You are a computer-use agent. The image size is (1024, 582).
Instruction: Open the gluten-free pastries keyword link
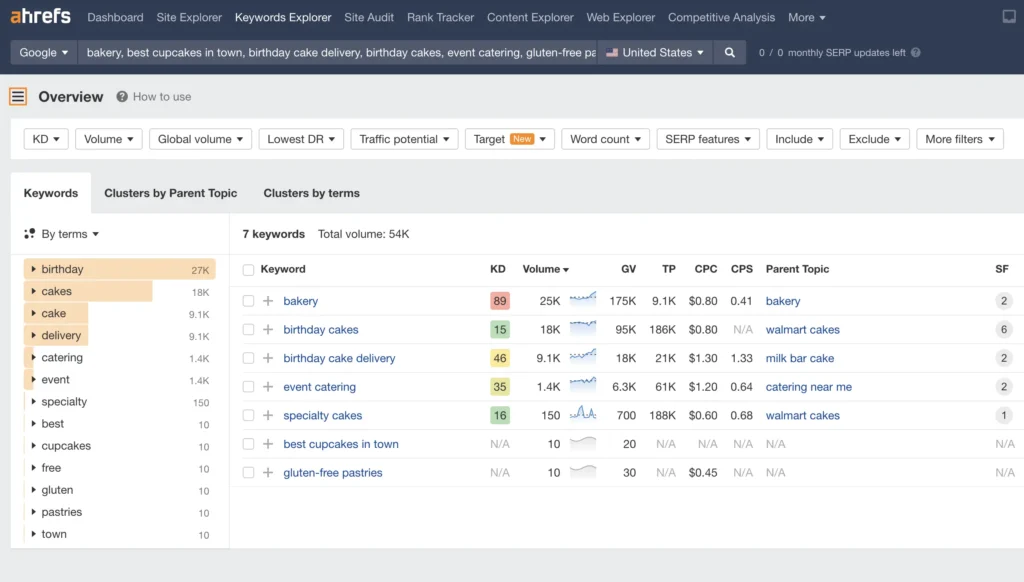click(x=332, y=472)
